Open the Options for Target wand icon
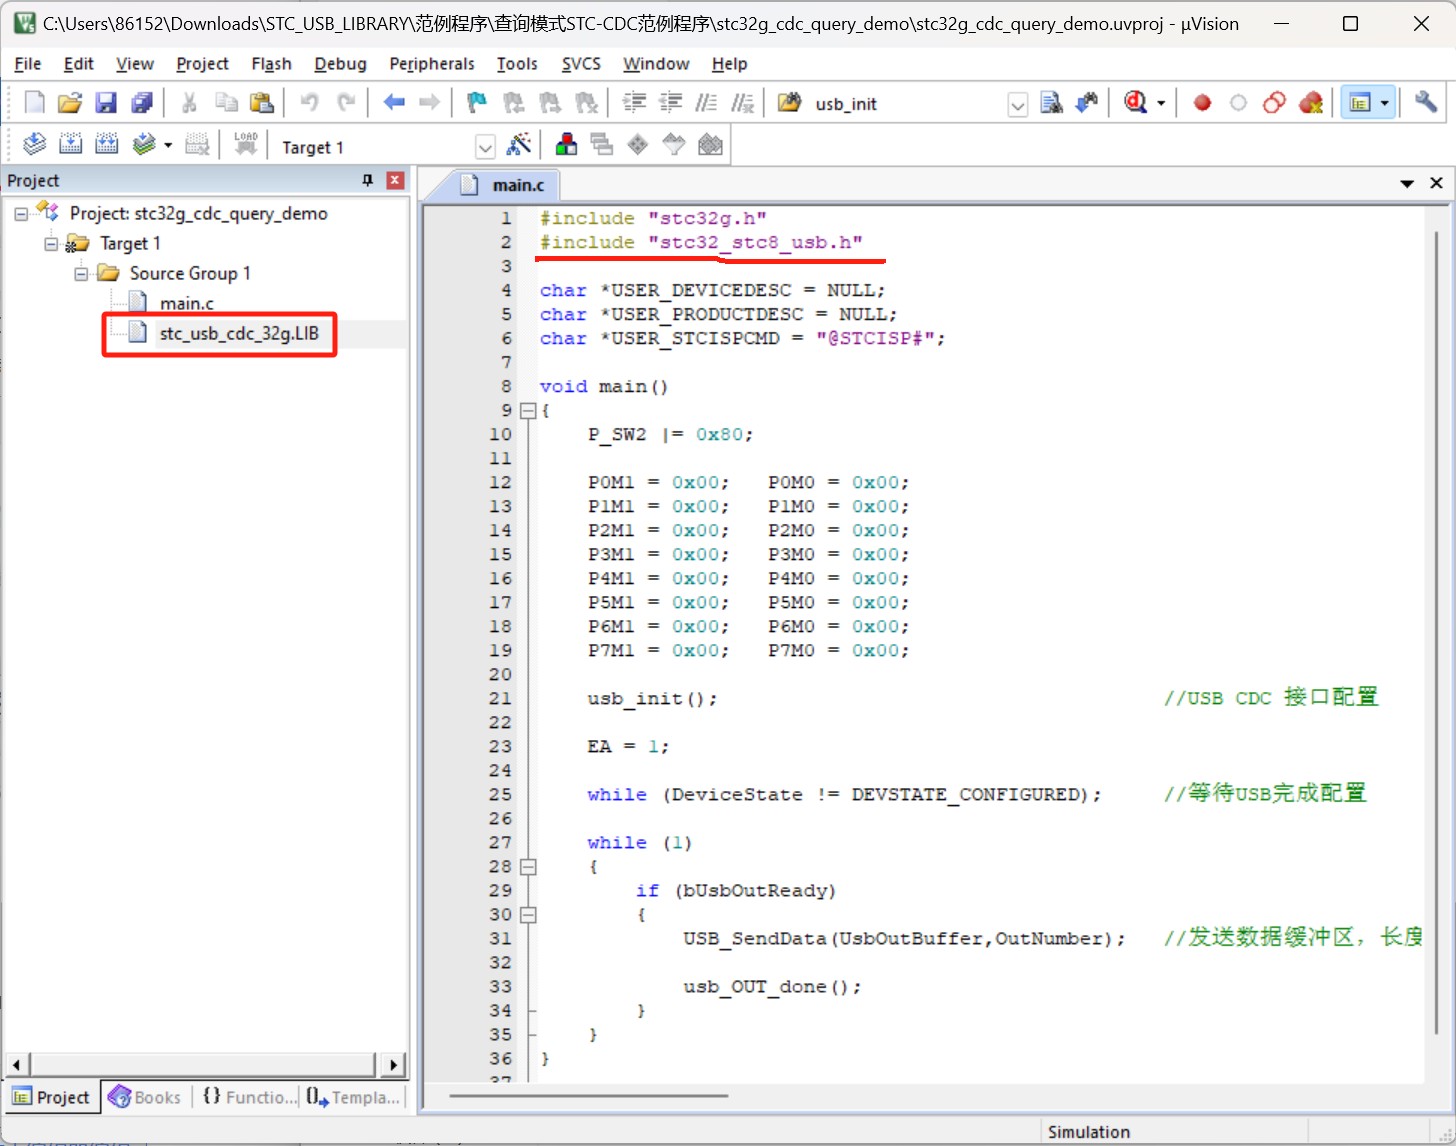Image resolution: width=1456 pixels, height=1146 pixels. tap(518, 145)
